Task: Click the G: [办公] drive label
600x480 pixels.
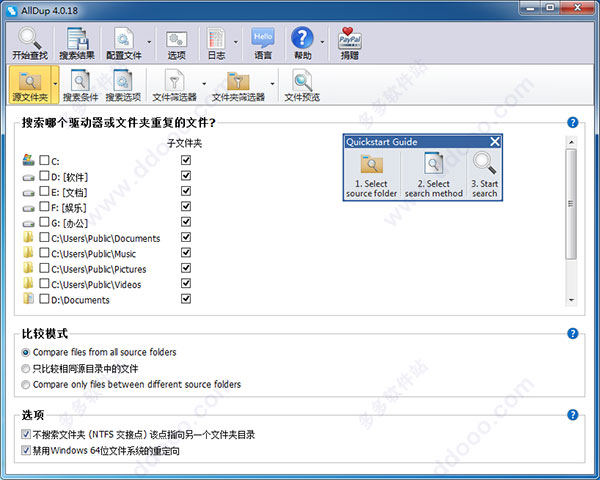Action: [69, 223]
